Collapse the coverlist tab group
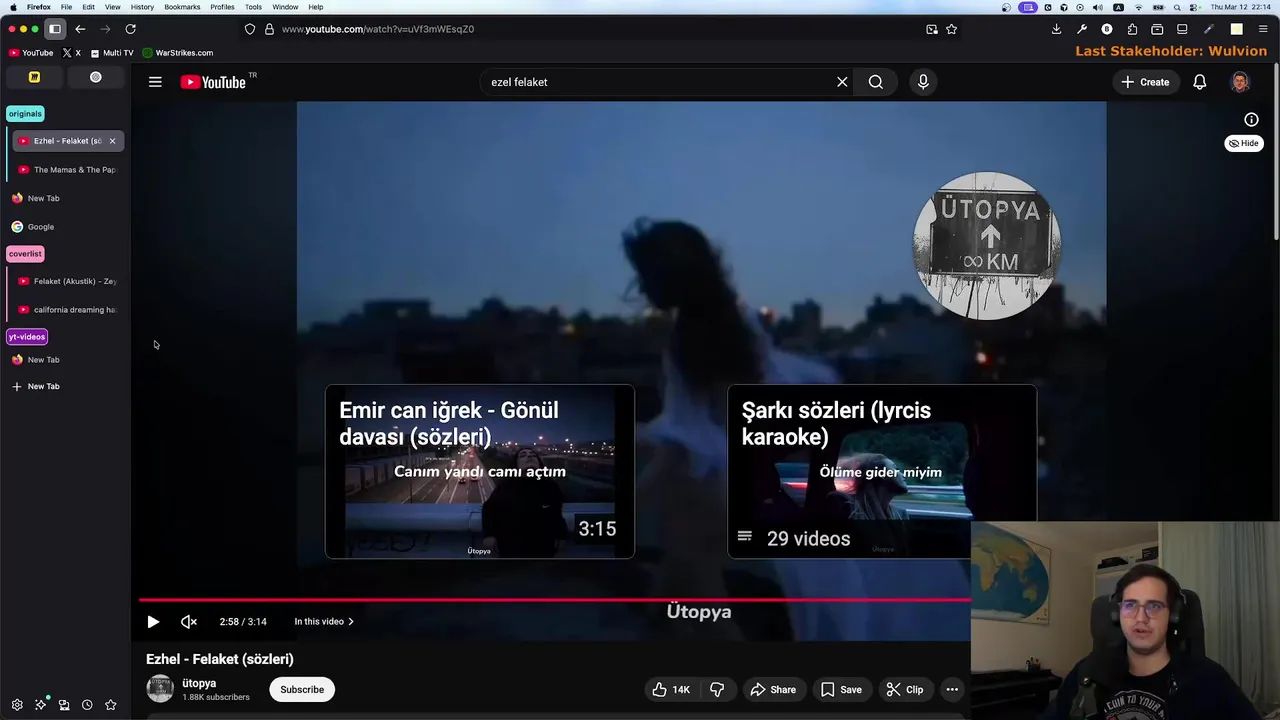This screenshot has height=720, width=1280. (x=25, y=253)
